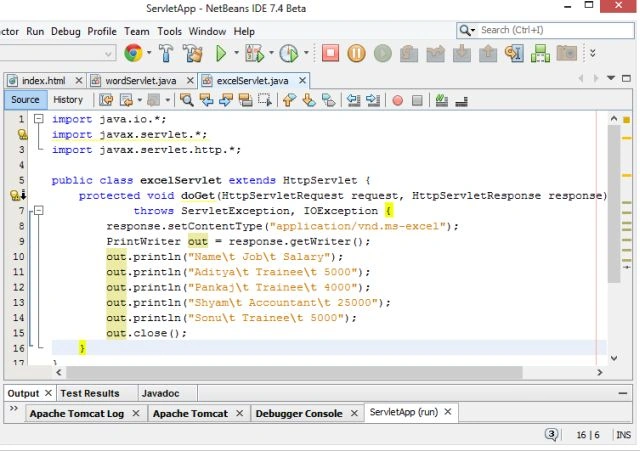Open the Test Results tab

[90, 393]
